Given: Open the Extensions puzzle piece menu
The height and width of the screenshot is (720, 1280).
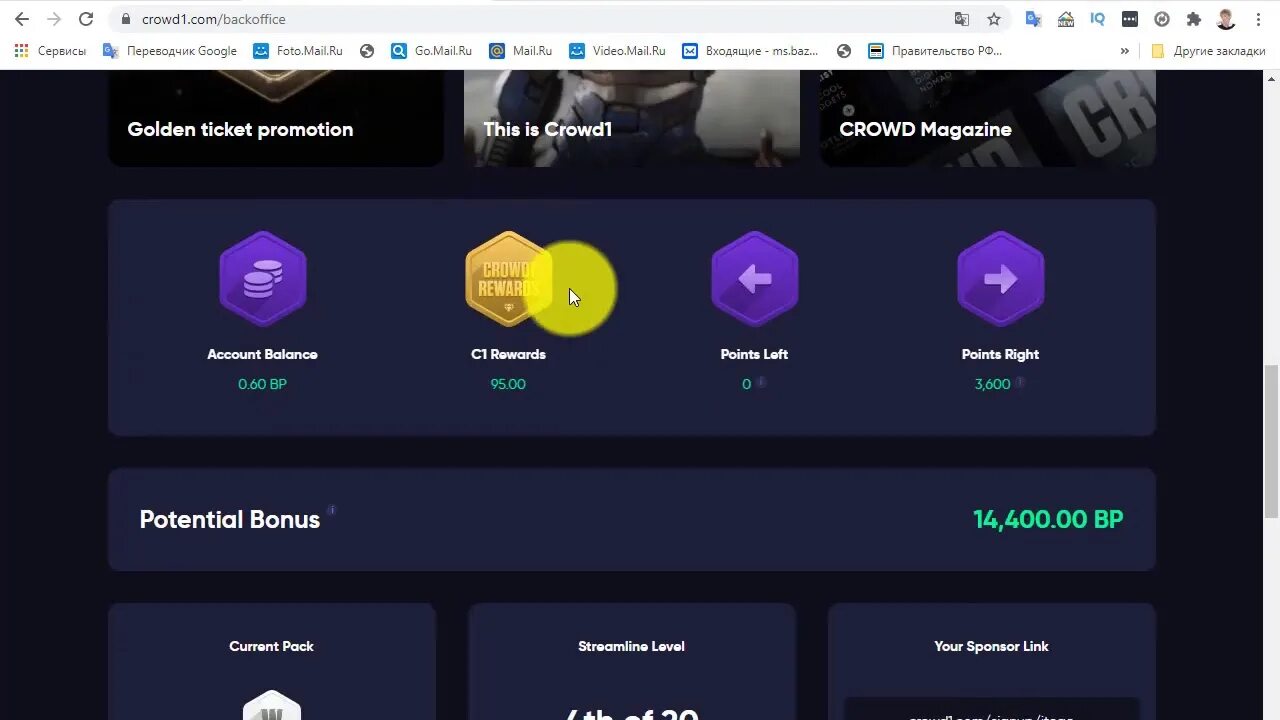Looking at the screenshot, I should click(1194, 19).
